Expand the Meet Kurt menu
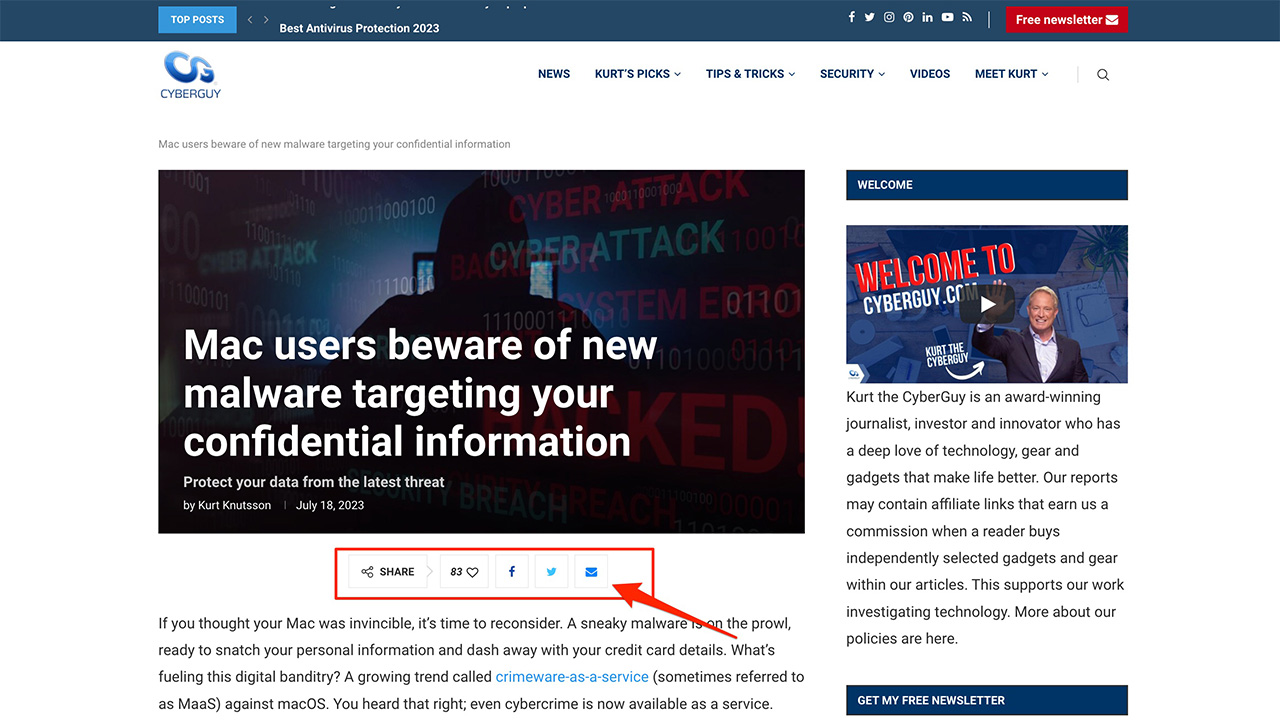 click(x=1011, y=74)
